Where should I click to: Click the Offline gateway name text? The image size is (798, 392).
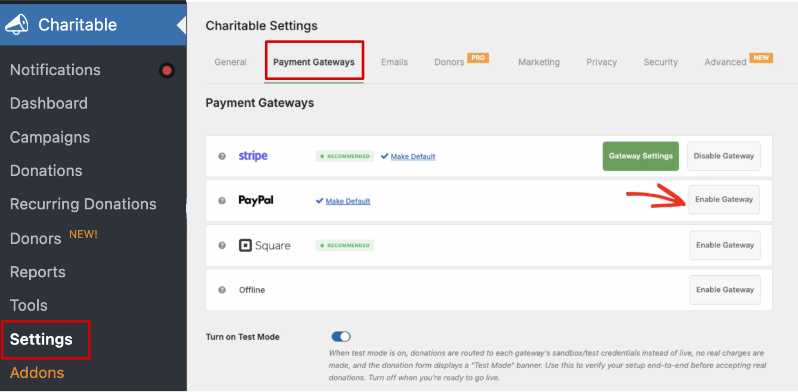click(252, 290)
